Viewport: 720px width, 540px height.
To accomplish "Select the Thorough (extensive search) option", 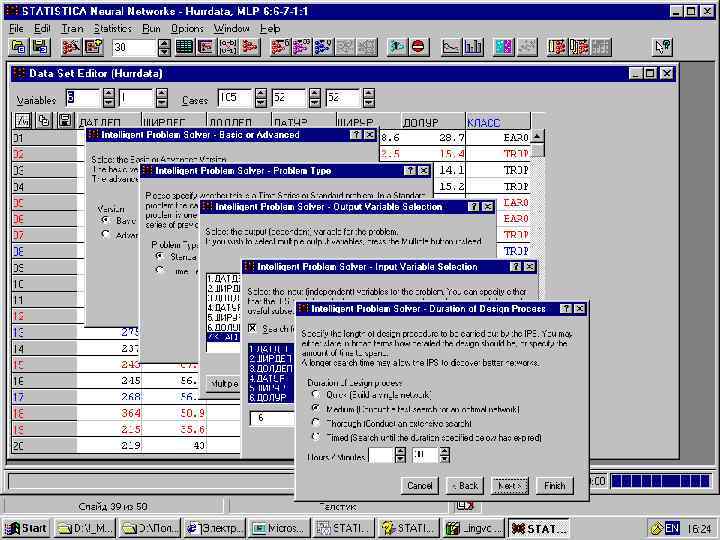I will tap(315, 422).
